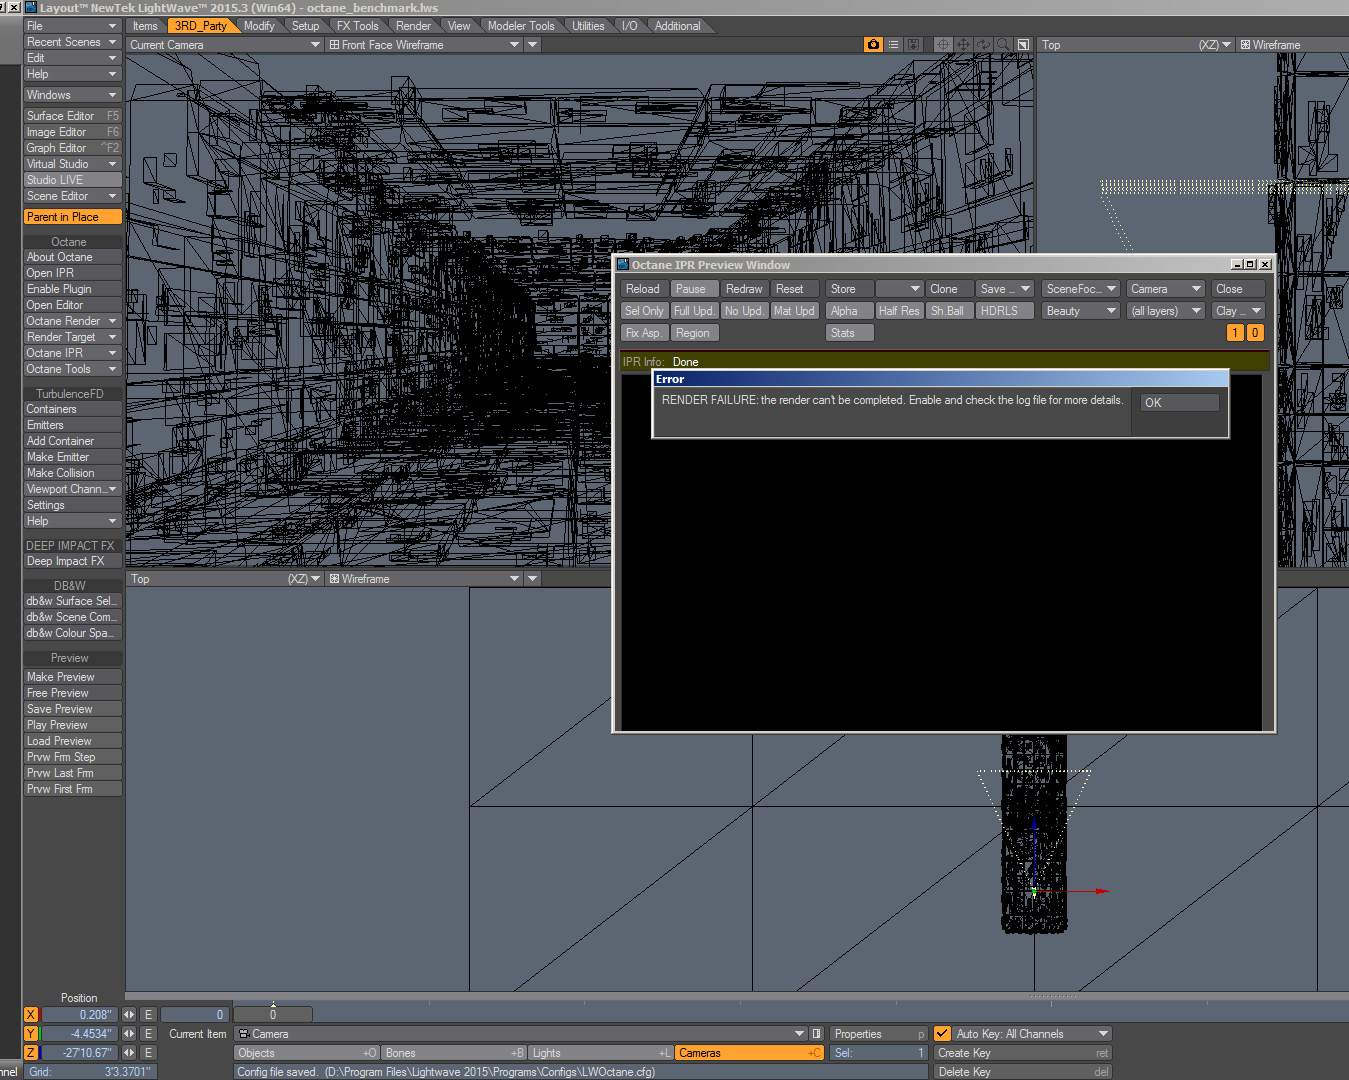Click Reload in the Octane IPR window
1349x1080 pixels.
coord(645,289)
